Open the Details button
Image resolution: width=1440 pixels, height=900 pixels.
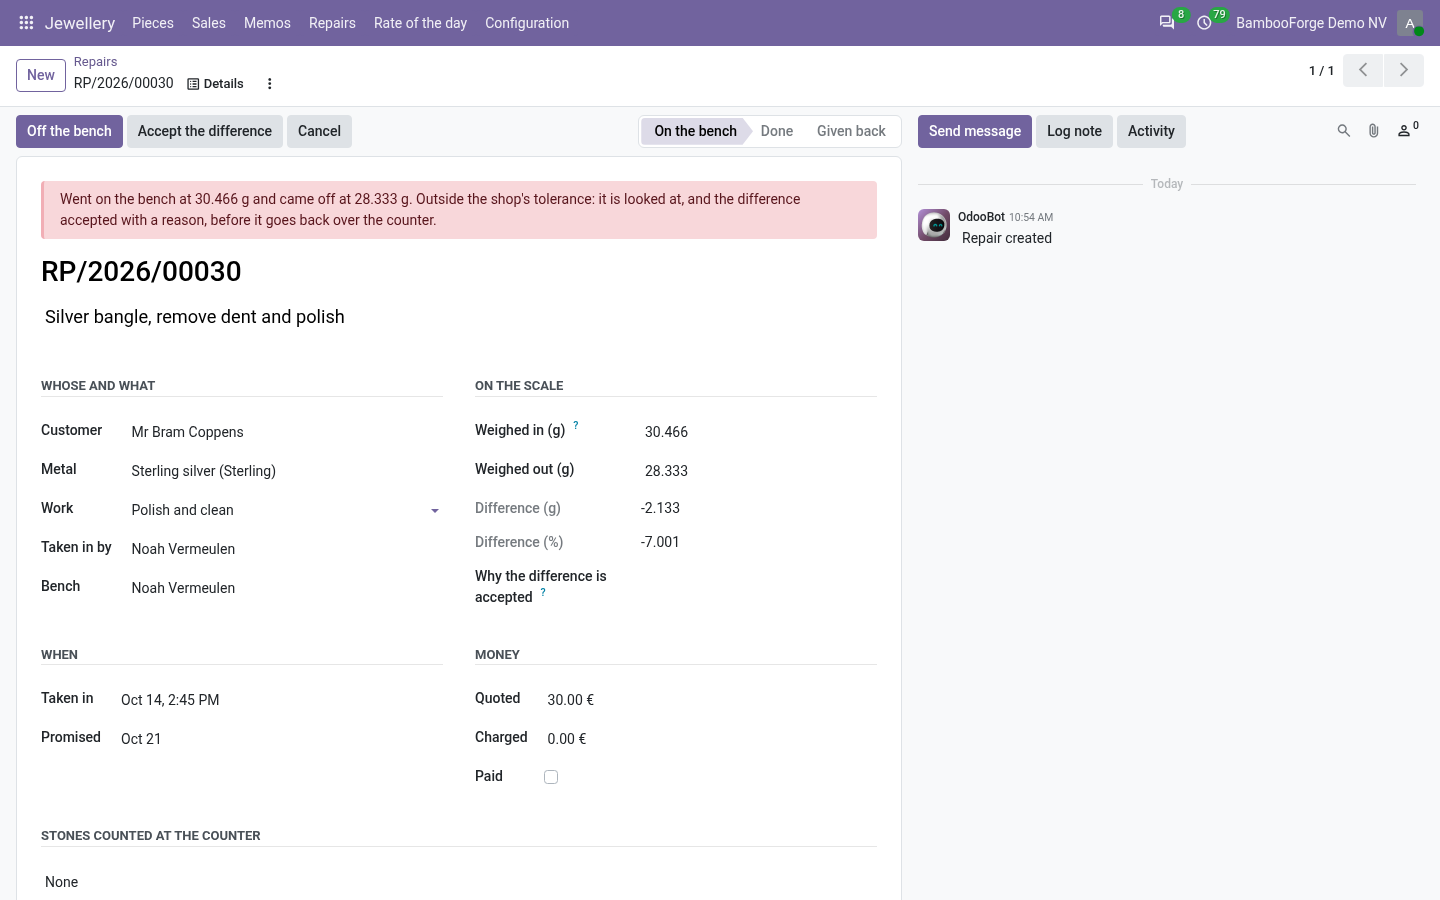(x=215, y=84)
